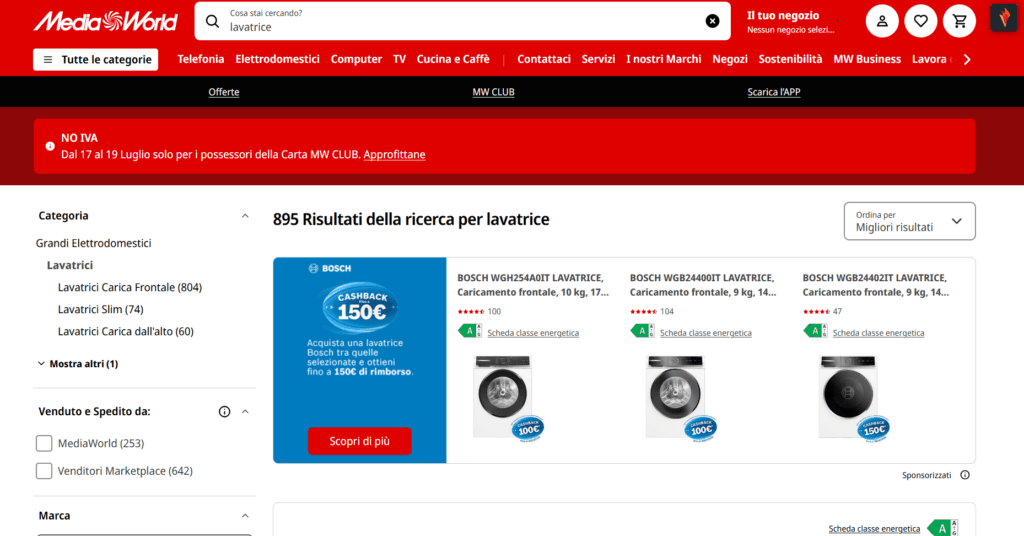1024x536 pixels.
Task: Click the energy class A badge for BOSCH WGH254A0IT
Action: [x=470, y=331]
